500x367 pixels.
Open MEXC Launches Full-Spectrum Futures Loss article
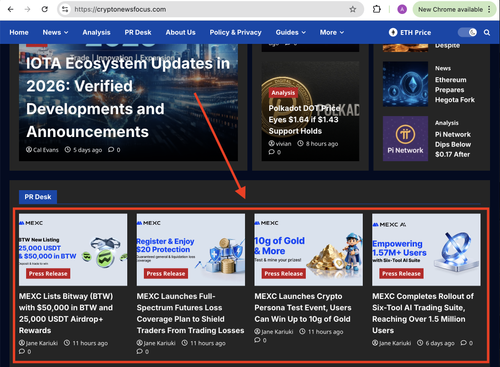pyautogui.click(x=190, y=313)
